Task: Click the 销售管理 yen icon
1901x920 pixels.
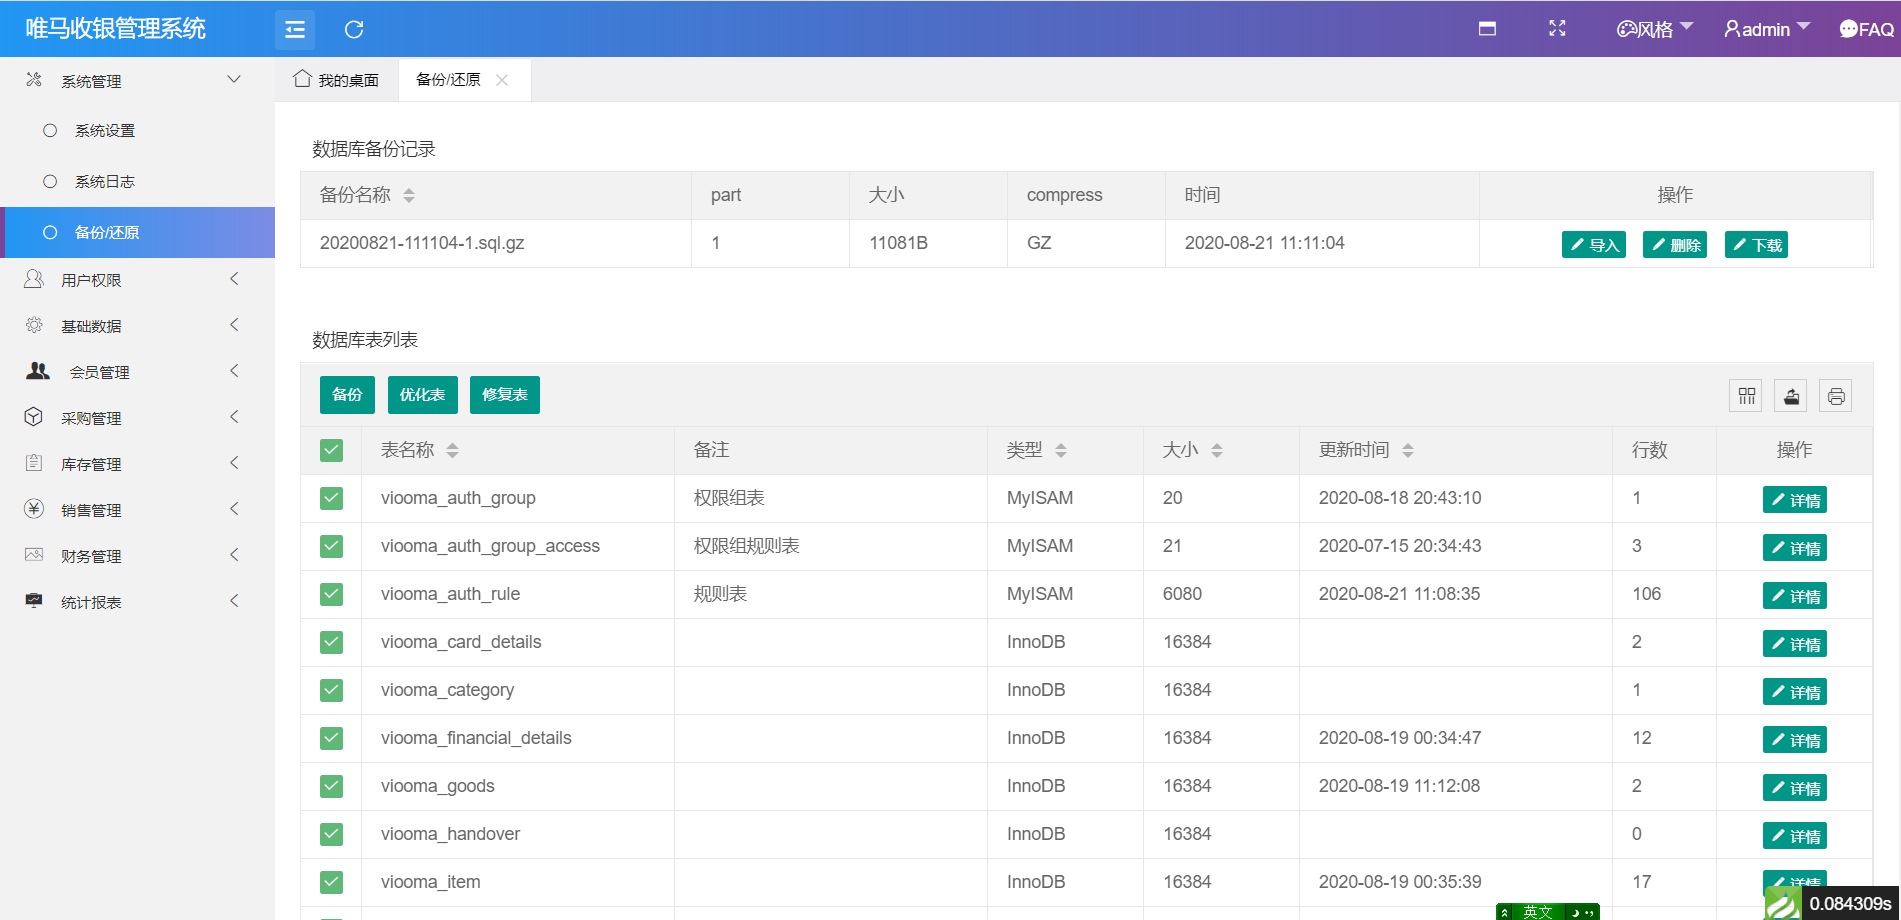Action: coord(34,509)
